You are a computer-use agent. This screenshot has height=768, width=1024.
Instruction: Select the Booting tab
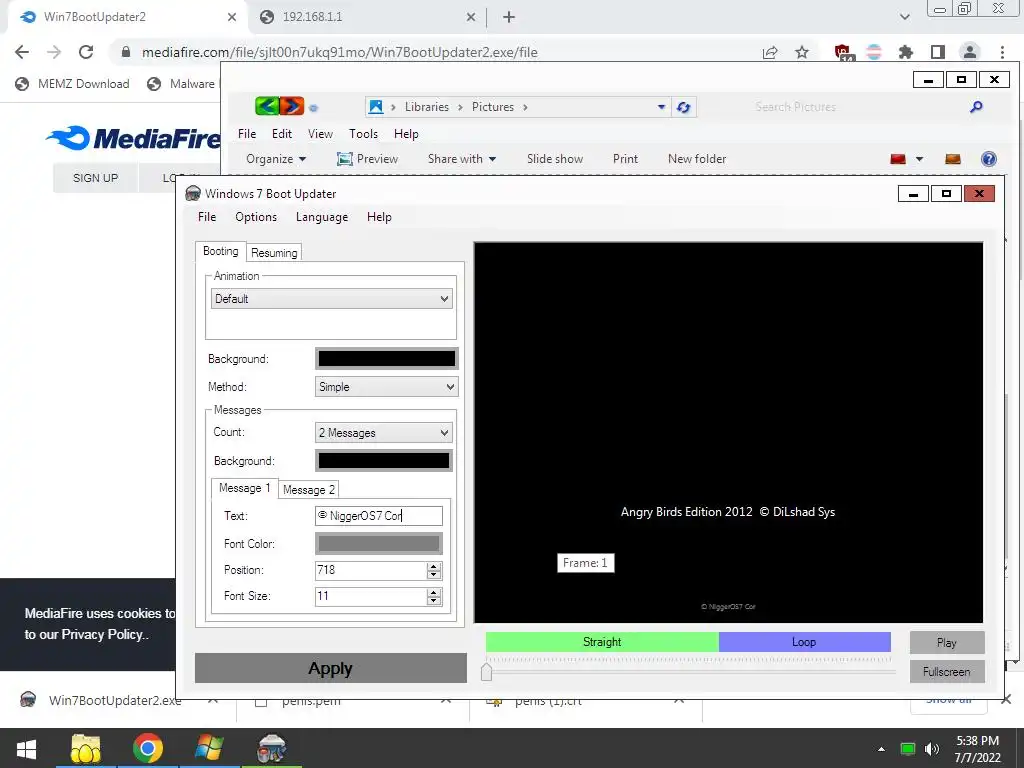click(x=221, y=251)
